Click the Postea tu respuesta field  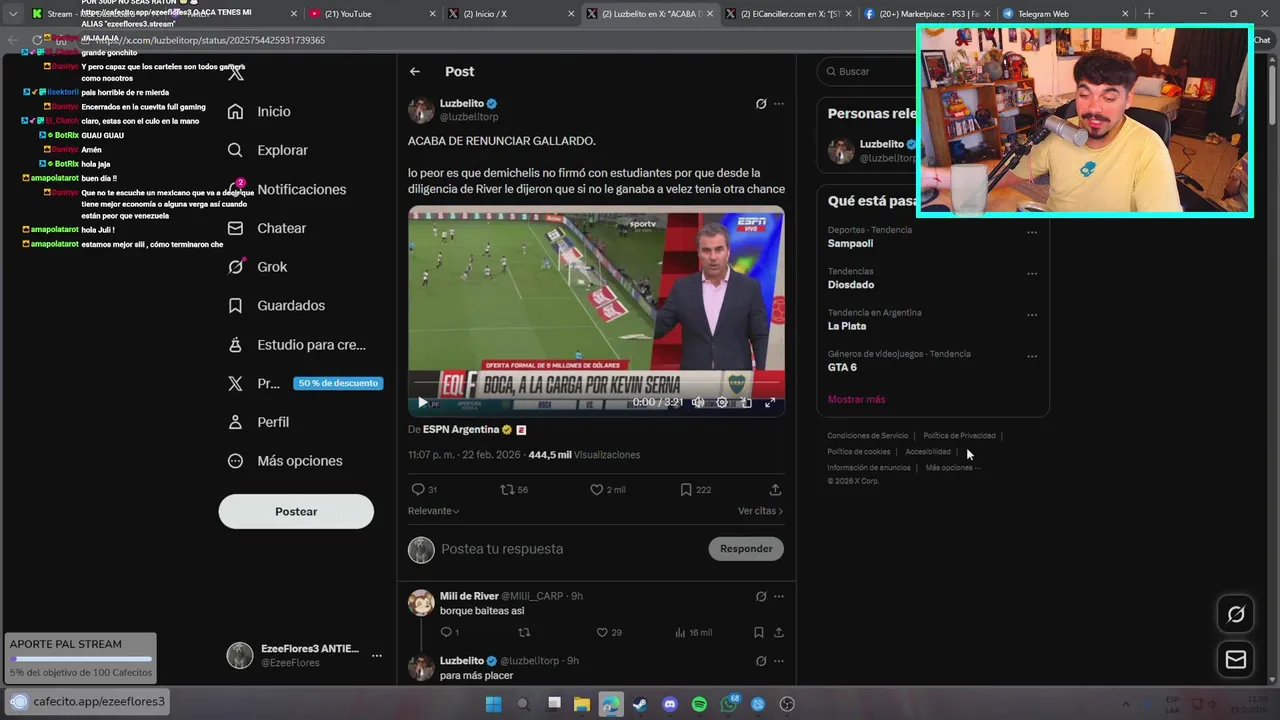tap(570, 549)
